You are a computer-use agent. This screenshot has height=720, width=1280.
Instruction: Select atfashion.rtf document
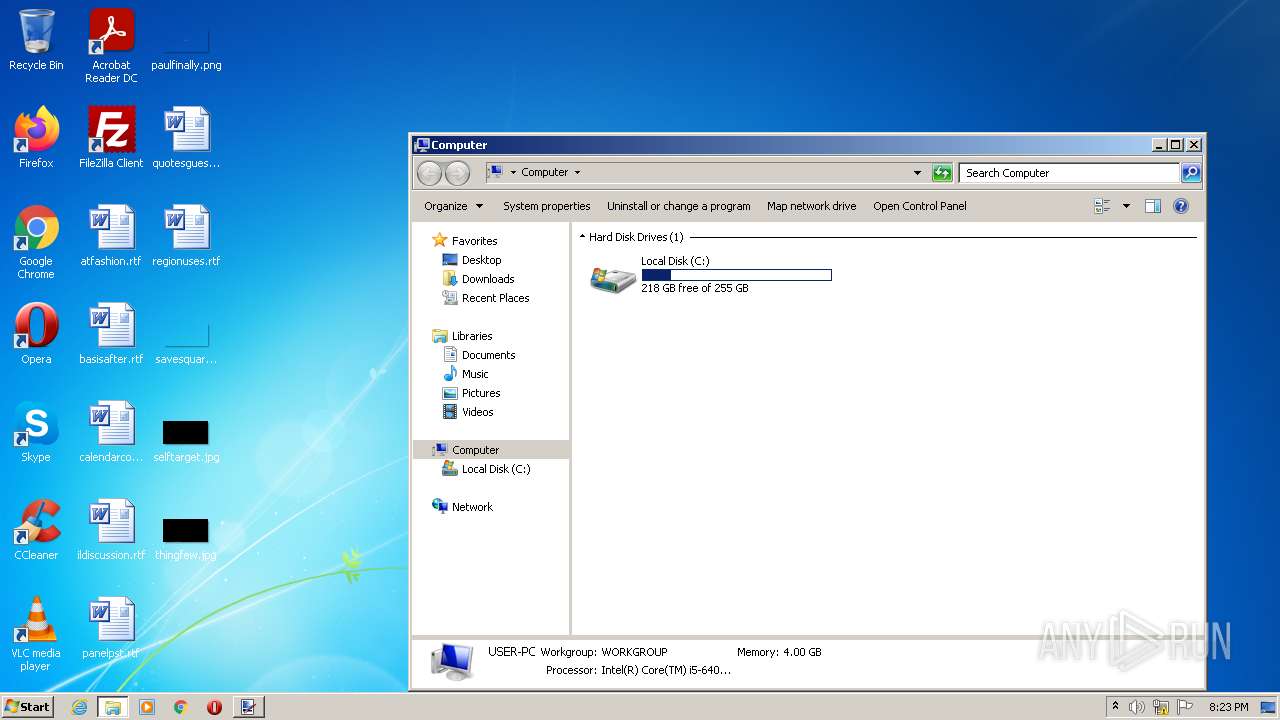pyautogui.click(x=111, y=236)
